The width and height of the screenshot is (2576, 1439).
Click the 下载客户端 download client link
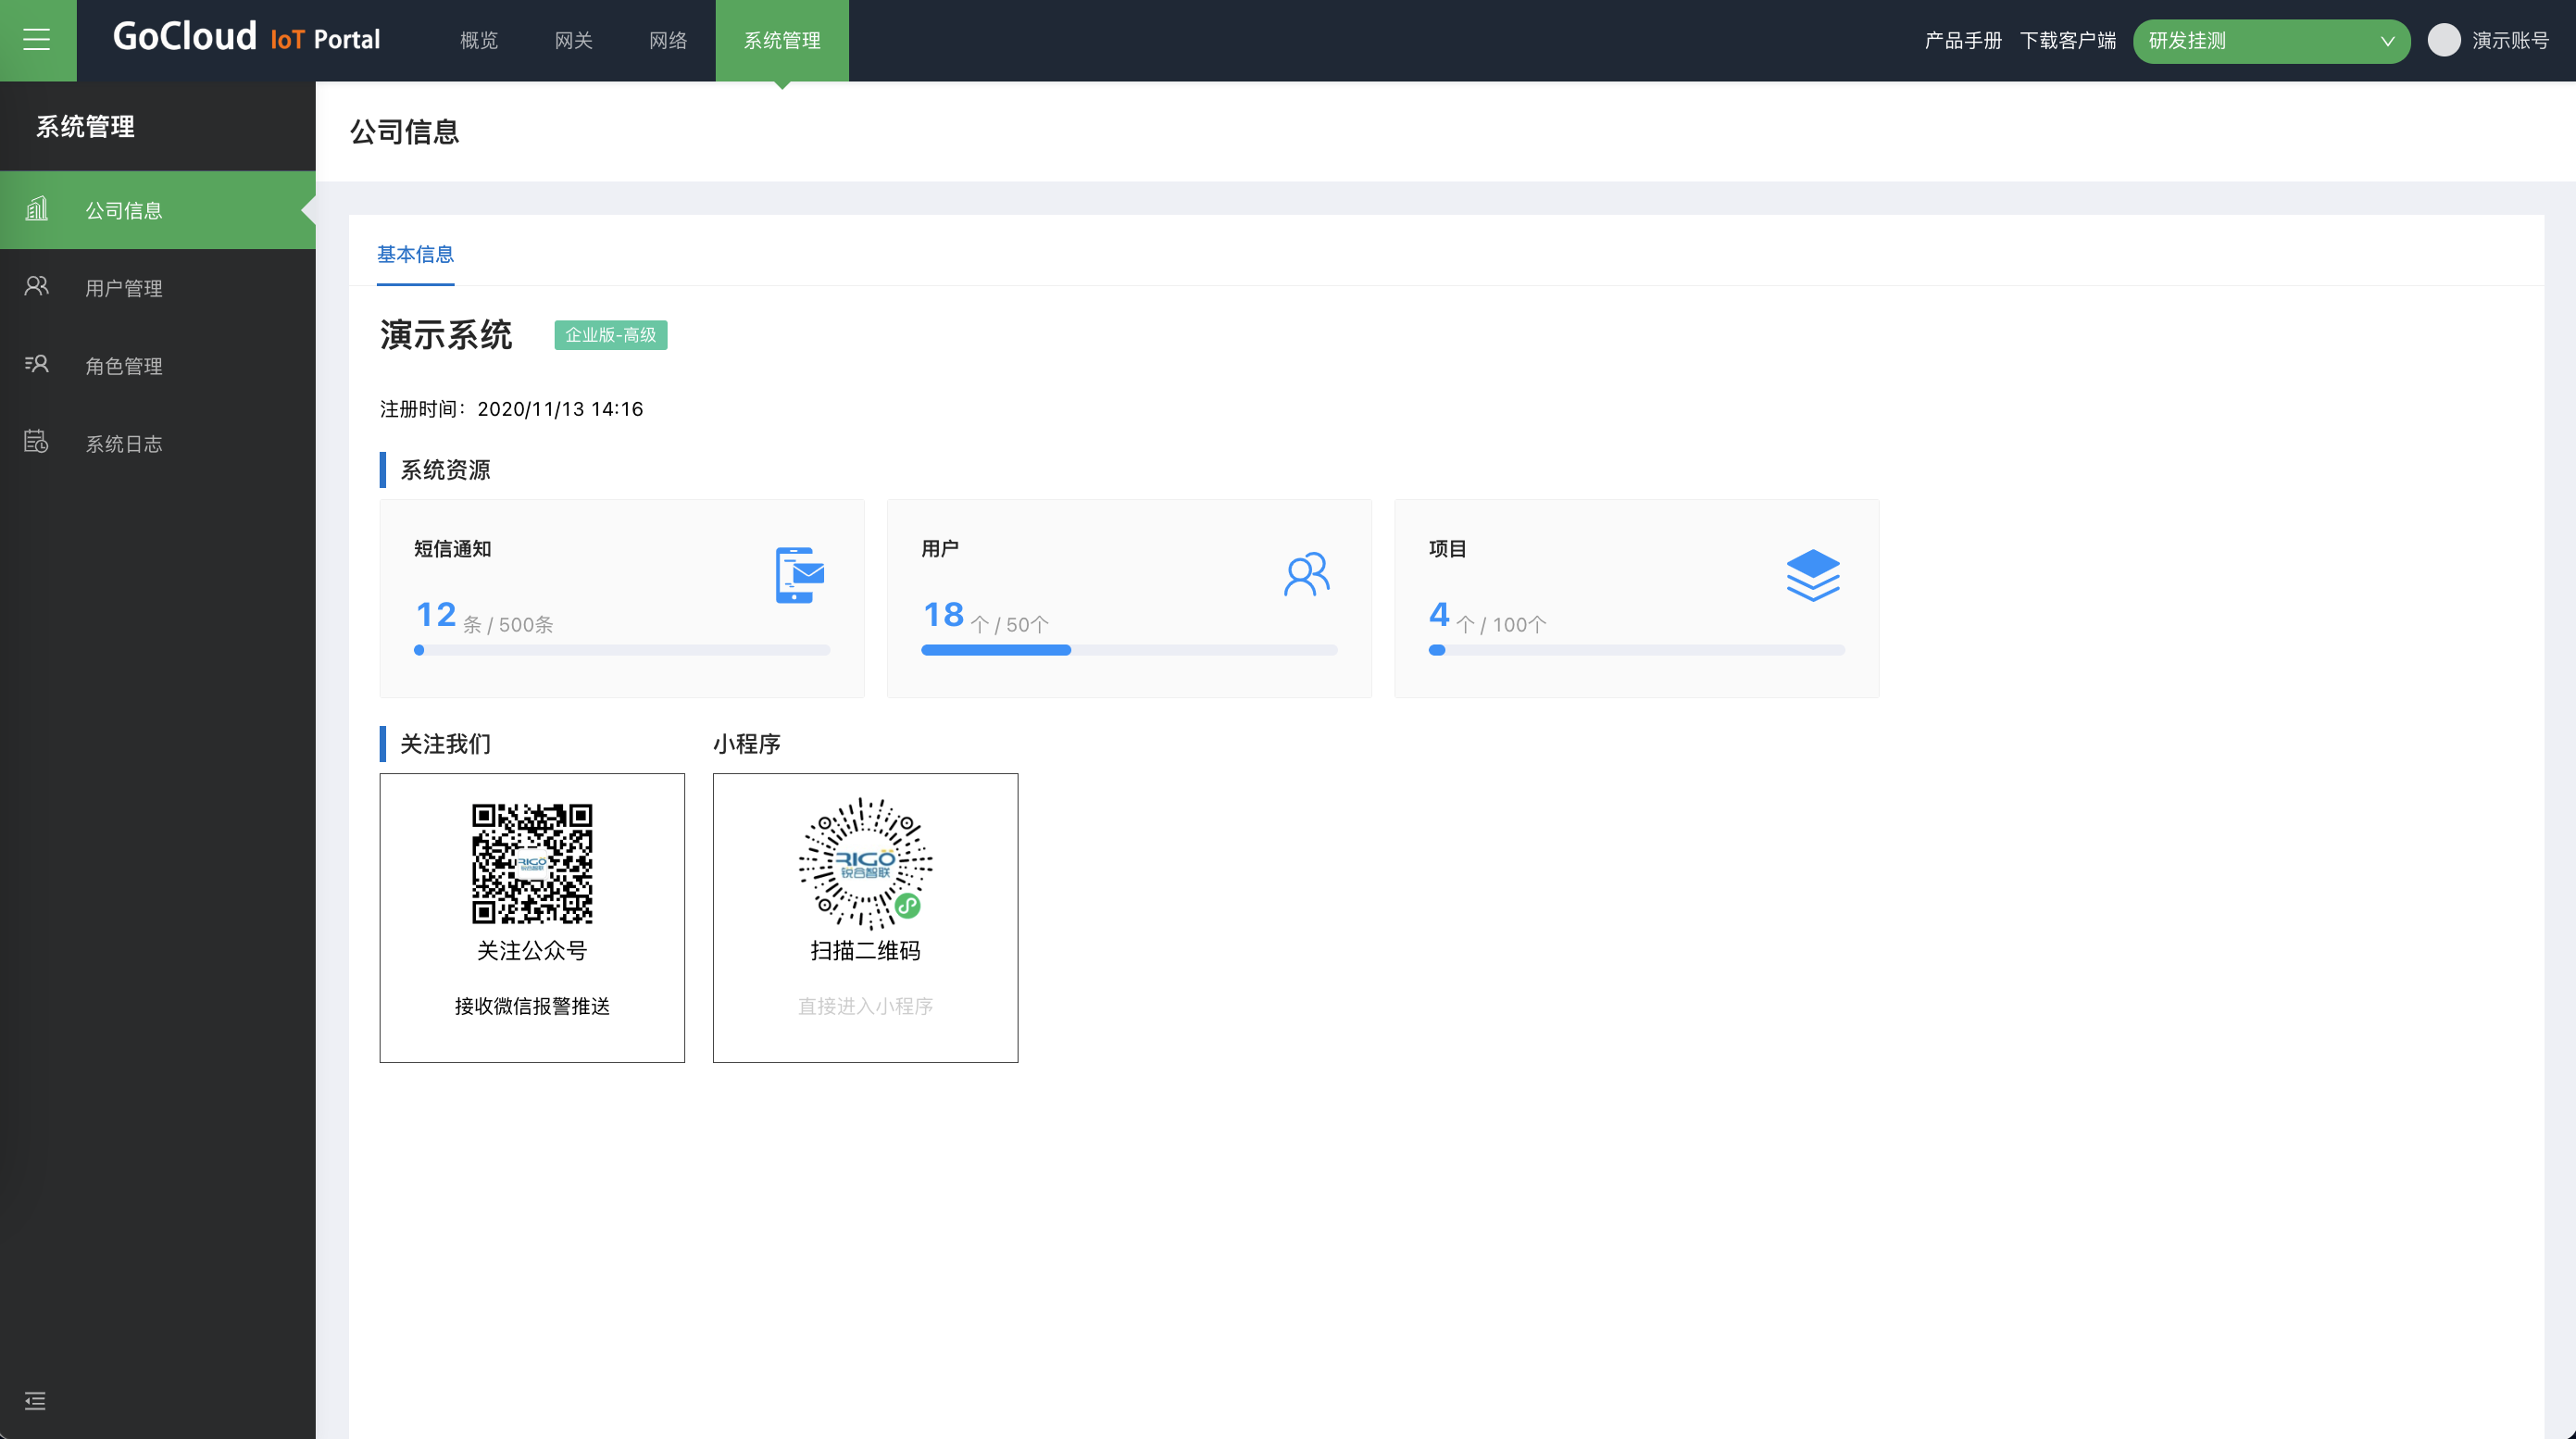[x=2067, y=40]
